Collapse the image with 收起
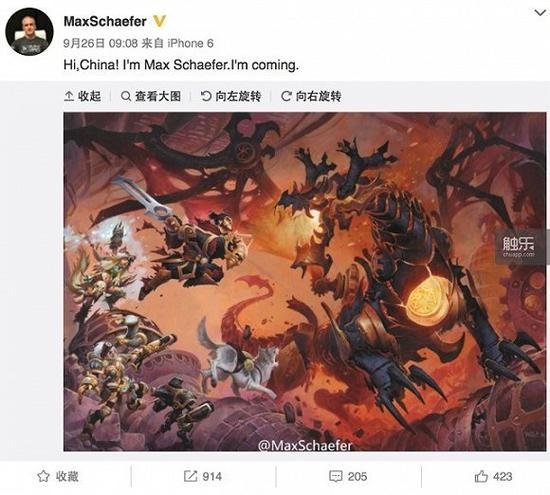 (83, 96)
